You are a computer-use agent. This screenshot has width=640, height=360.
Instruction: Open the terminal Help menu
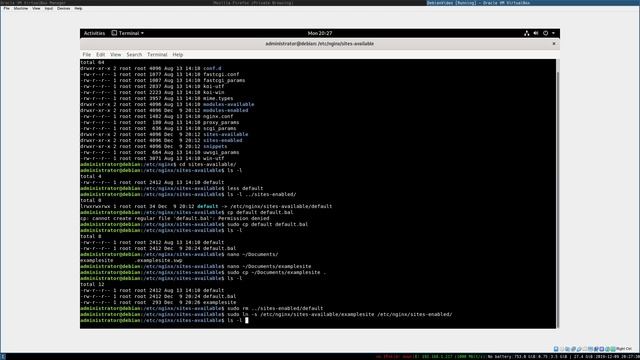(x=178, y=54)
